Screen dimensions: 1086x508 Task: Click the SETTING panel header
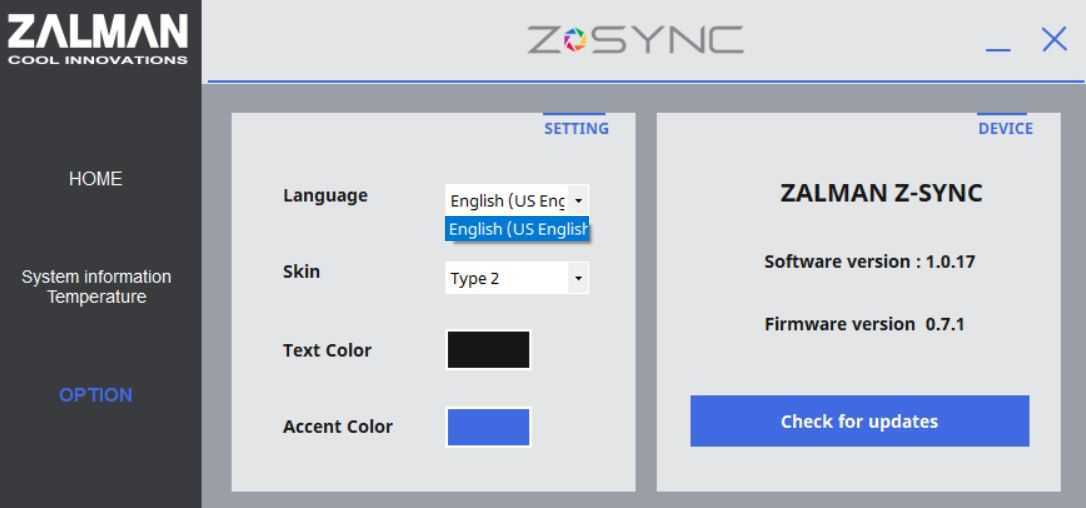[576, 128]
